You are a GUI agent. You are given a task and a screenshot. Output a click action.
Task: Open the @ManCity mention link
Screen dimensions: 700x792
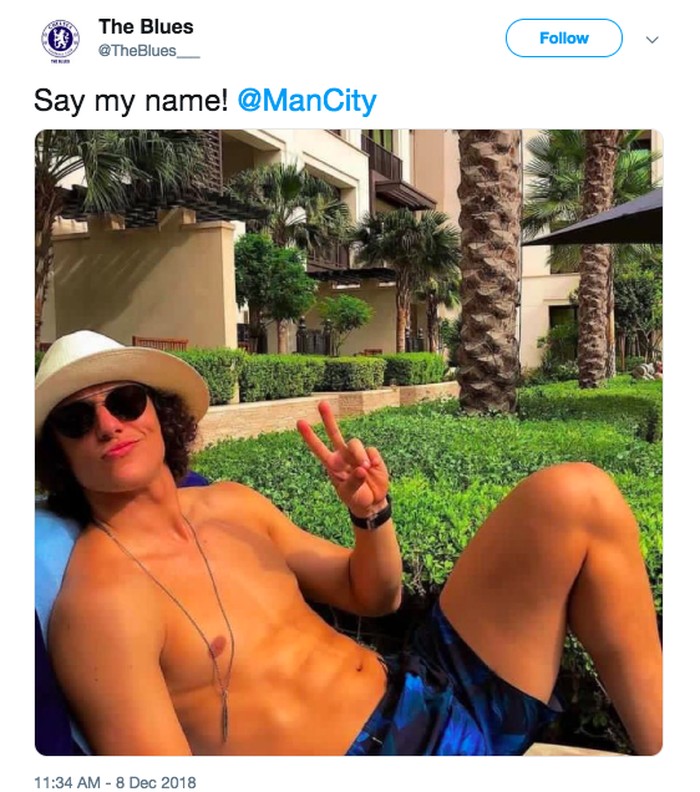(x=307, y=101)
